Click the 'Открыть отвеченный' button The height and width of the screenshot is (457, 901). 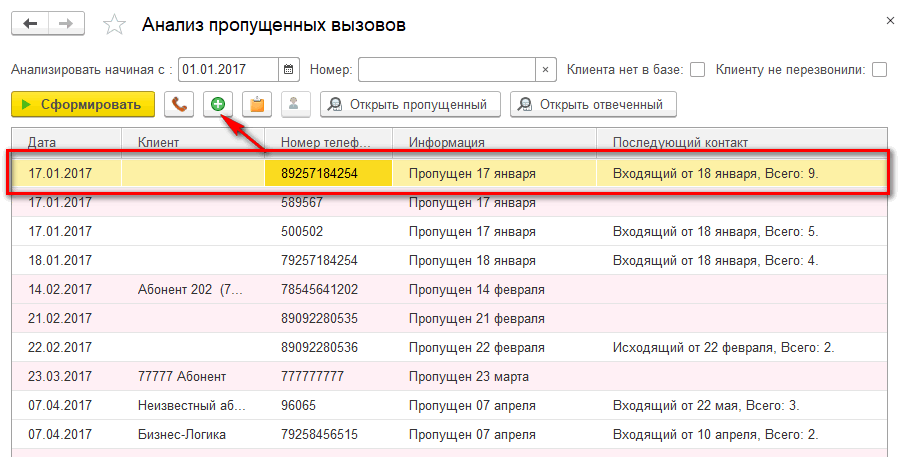click(592, 104)
